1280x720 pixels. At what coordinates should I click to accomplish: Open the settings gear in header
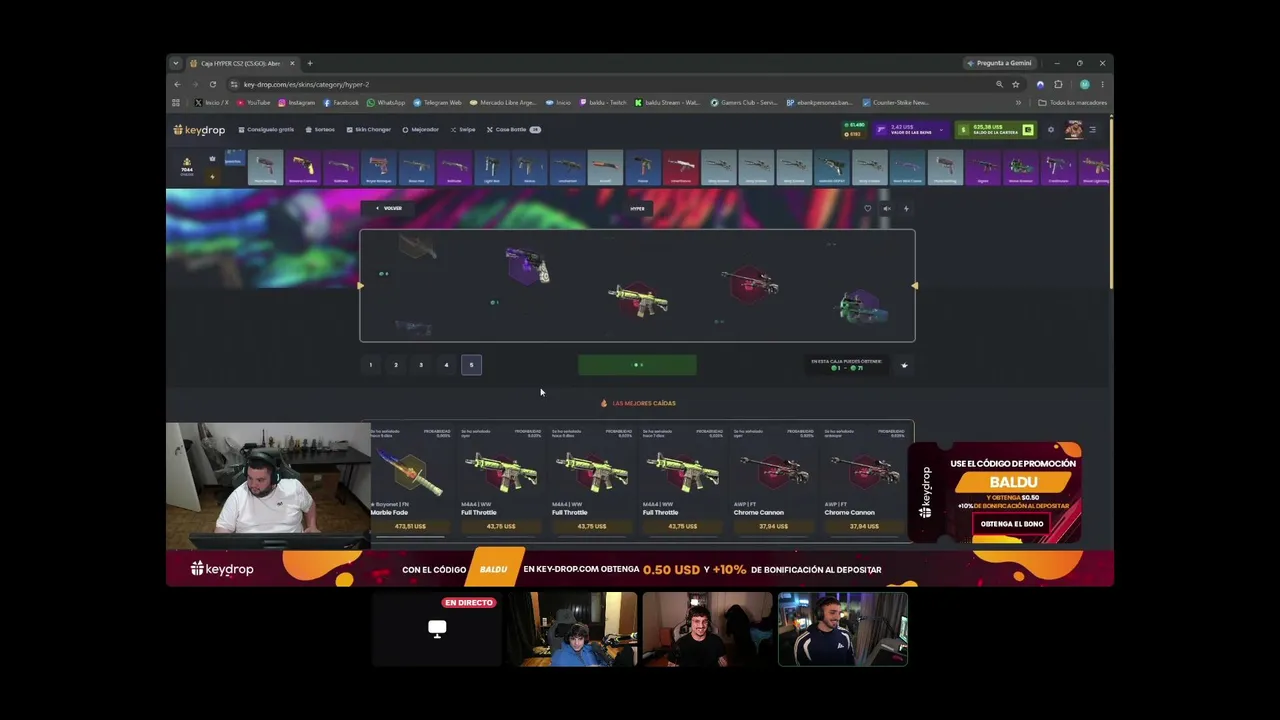click(x=1050, y=130)
